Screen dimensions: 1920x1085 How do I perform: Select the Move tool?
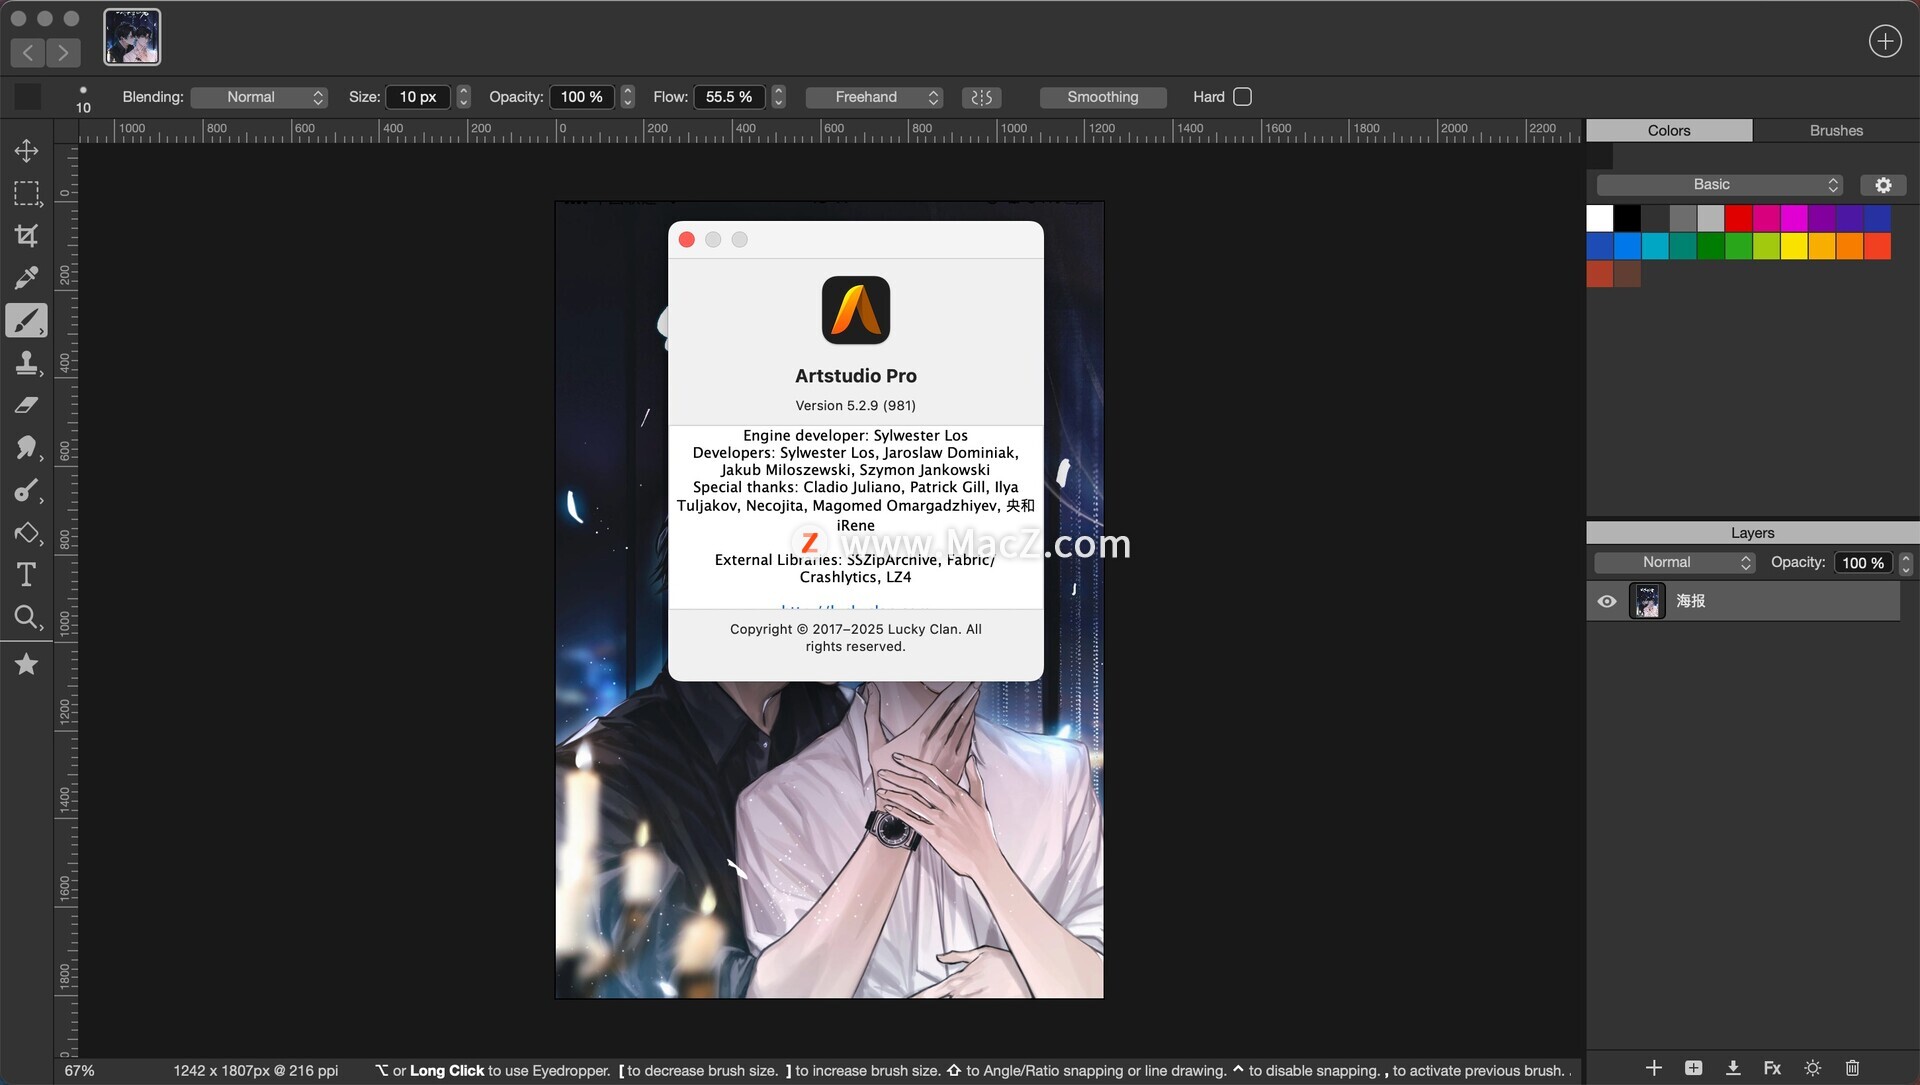[26, 150]
